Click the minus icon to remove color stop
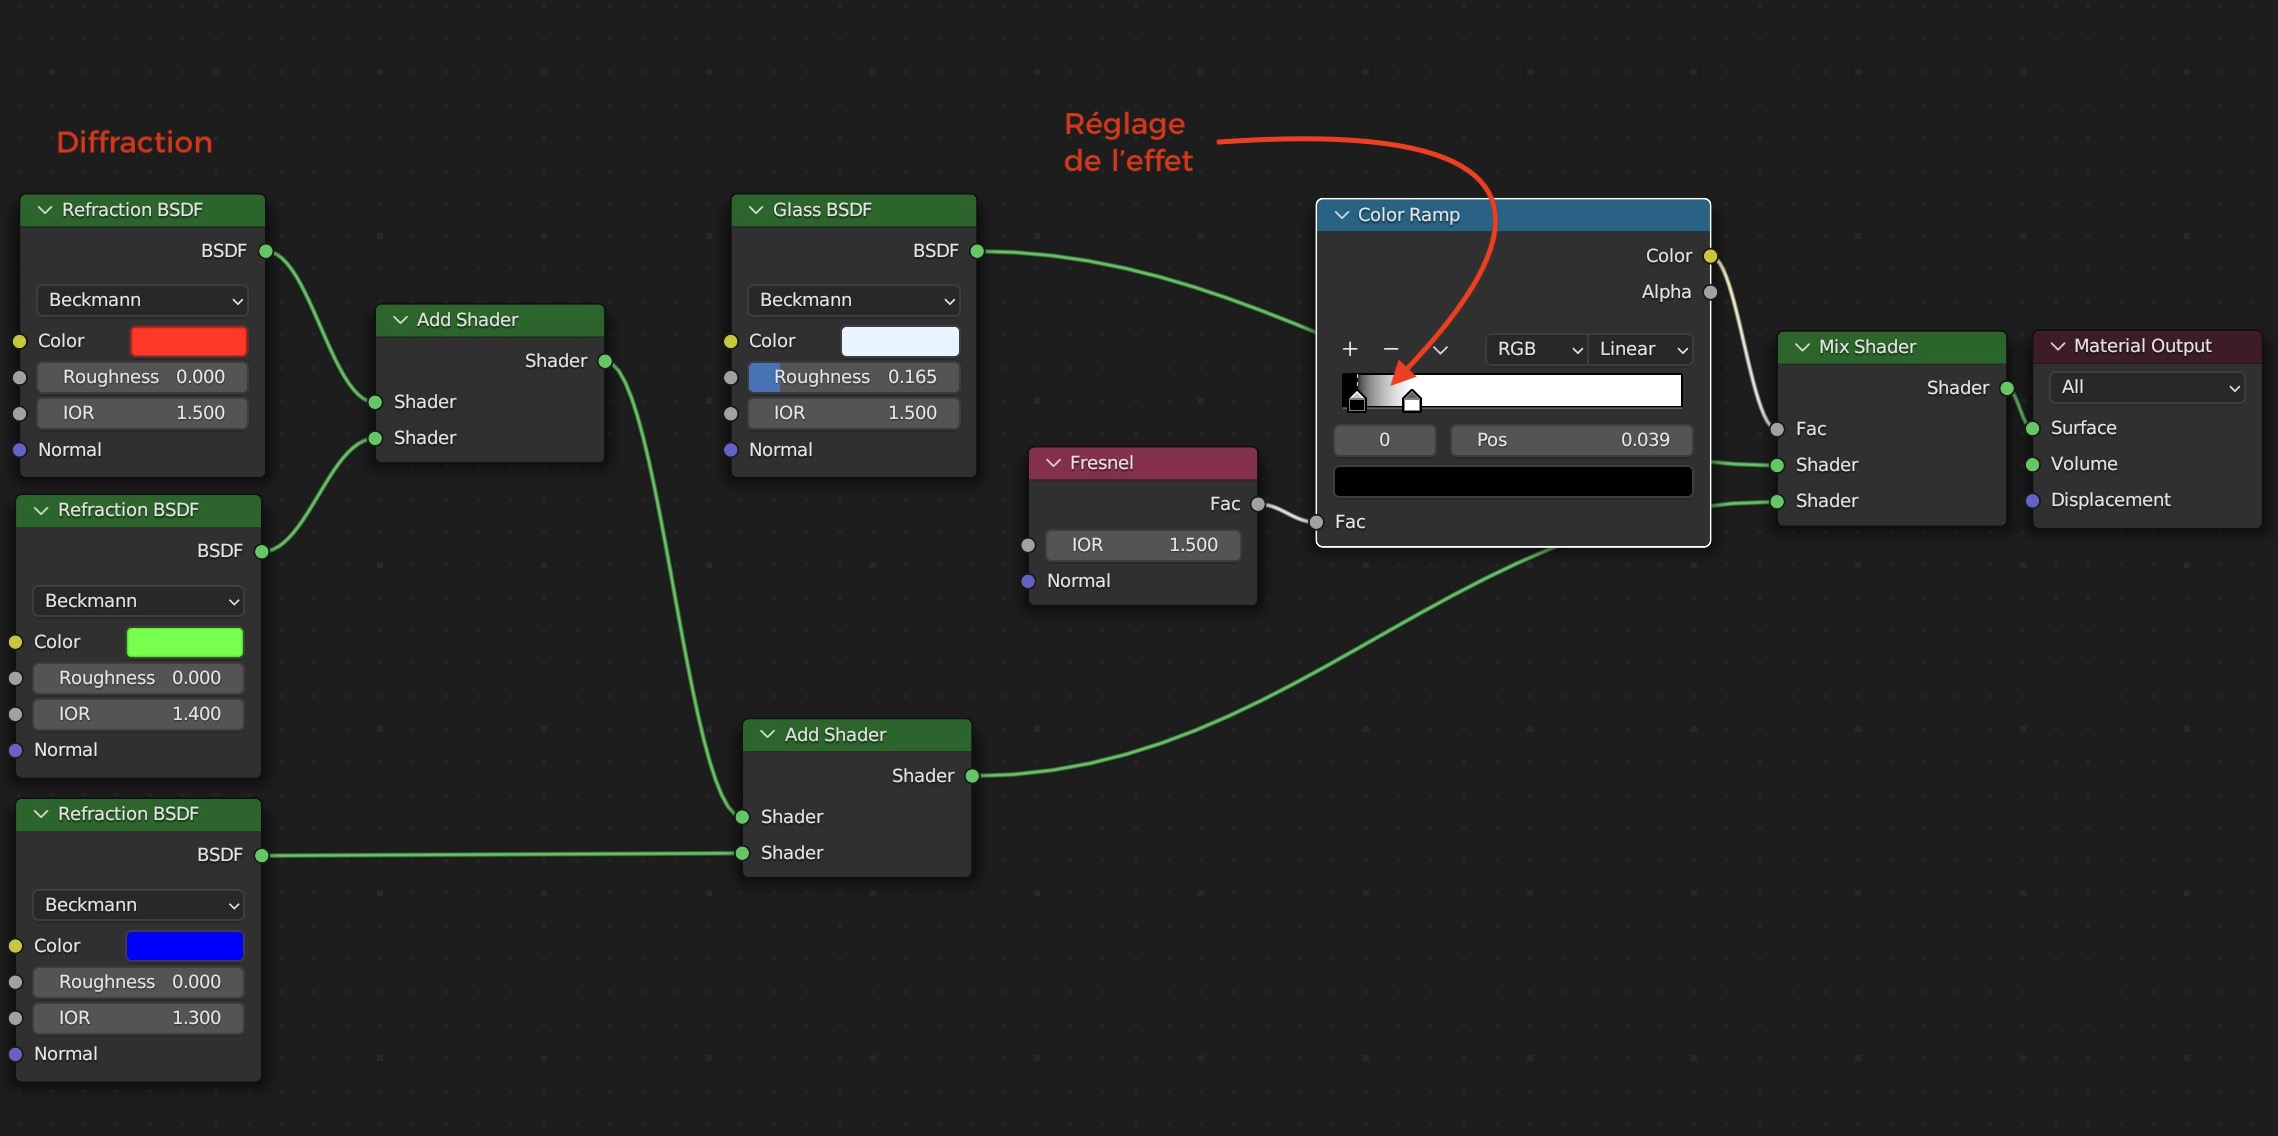Viewport: 2278px width, 1136px height. point(1390,349)
